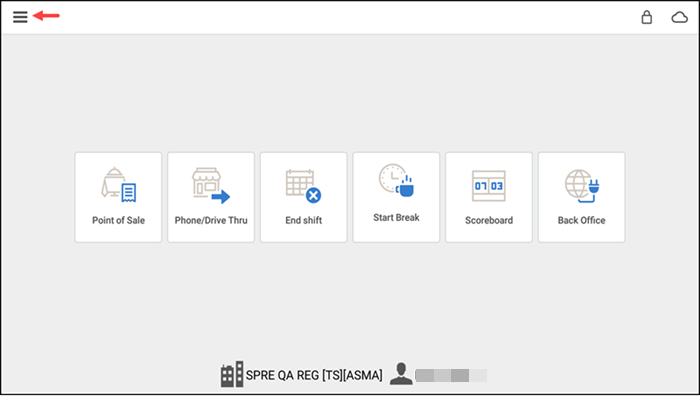Click the Start Break tile
This screenshot has height=396, width=700.
[396, 197]
